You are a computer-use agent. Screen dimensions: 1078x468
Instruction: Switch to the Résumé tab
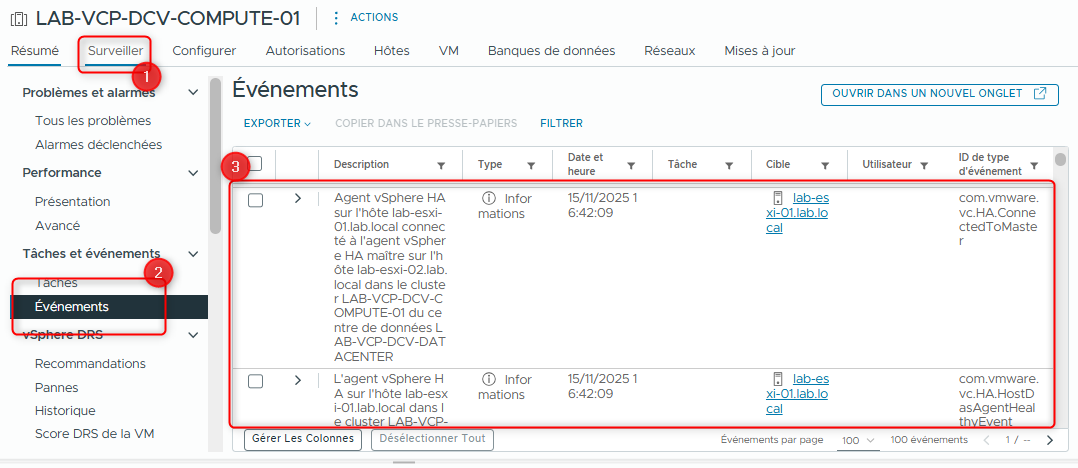click(x=35, y=51)
